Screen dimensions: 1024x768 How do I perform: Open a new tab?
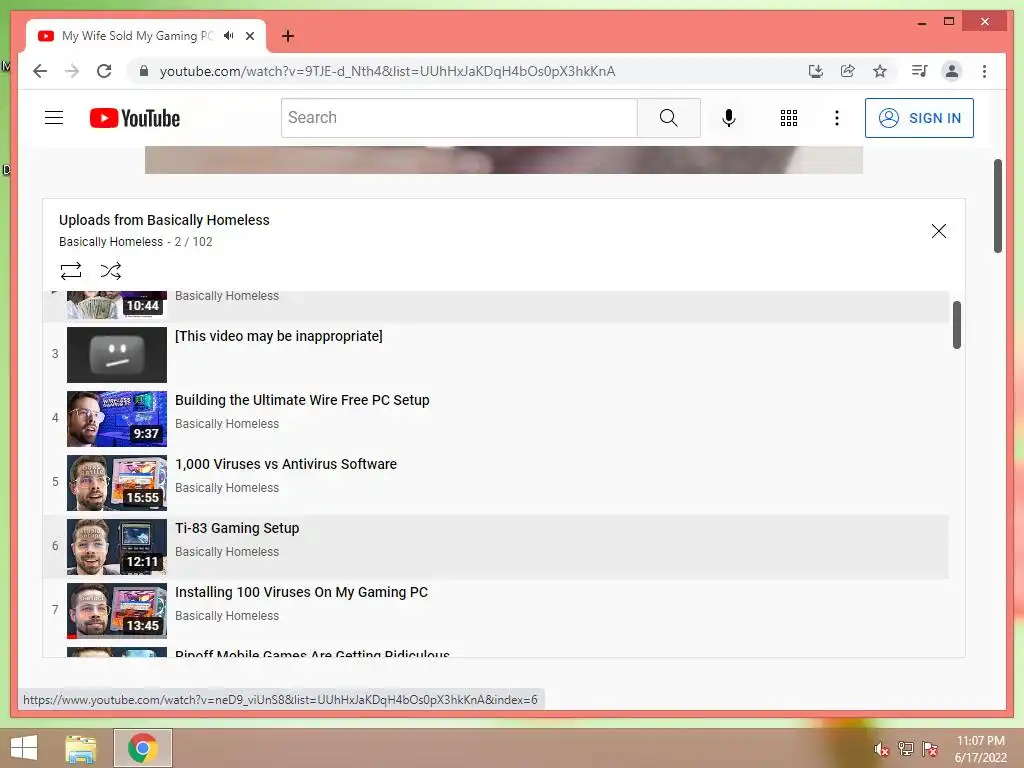[x=287, y=36]
